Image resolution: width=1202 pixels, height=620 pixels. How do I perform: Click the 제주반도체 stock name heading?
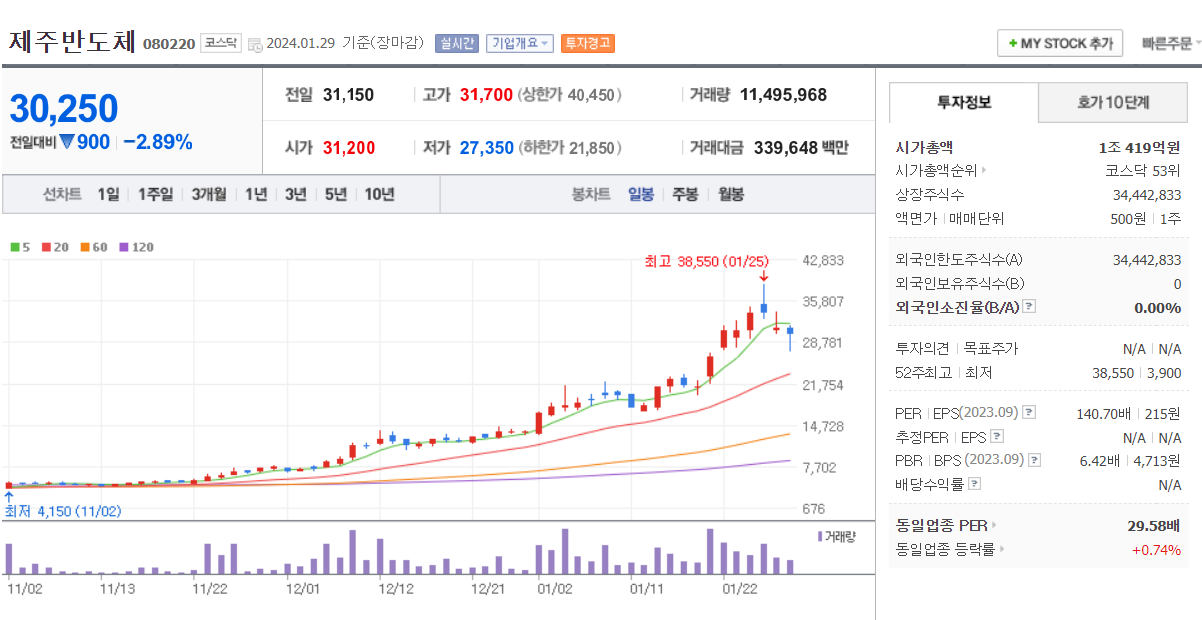click(71, 42)
